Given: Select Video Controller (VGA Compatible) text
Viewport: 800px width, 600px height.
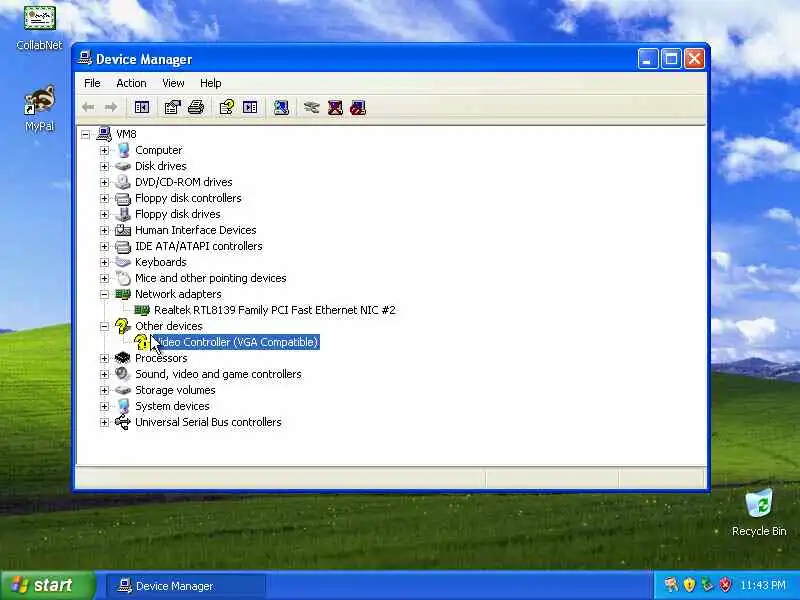Looking at the screenshot, I should pos(236,342).
